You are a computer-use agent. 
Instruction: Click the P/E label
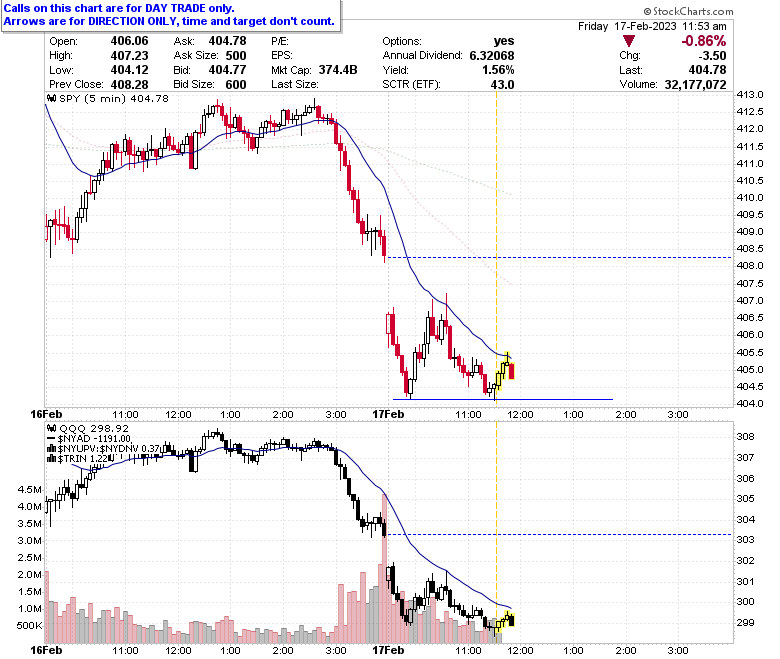tap(280, 41)
